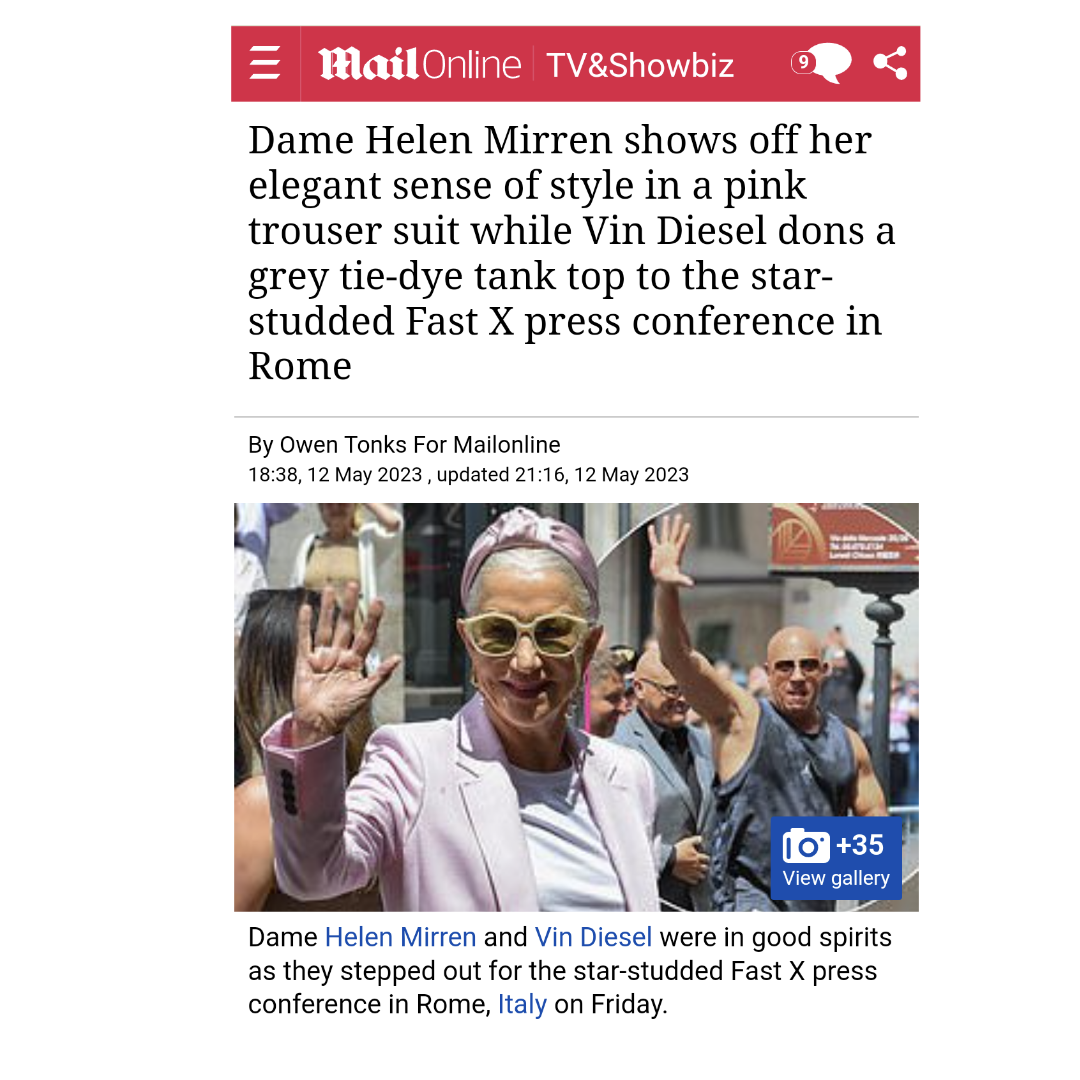This screenshot has width=1080, height=1080.
Task: Follow the Vin Diesel link
Action: (x=593, y=937)
